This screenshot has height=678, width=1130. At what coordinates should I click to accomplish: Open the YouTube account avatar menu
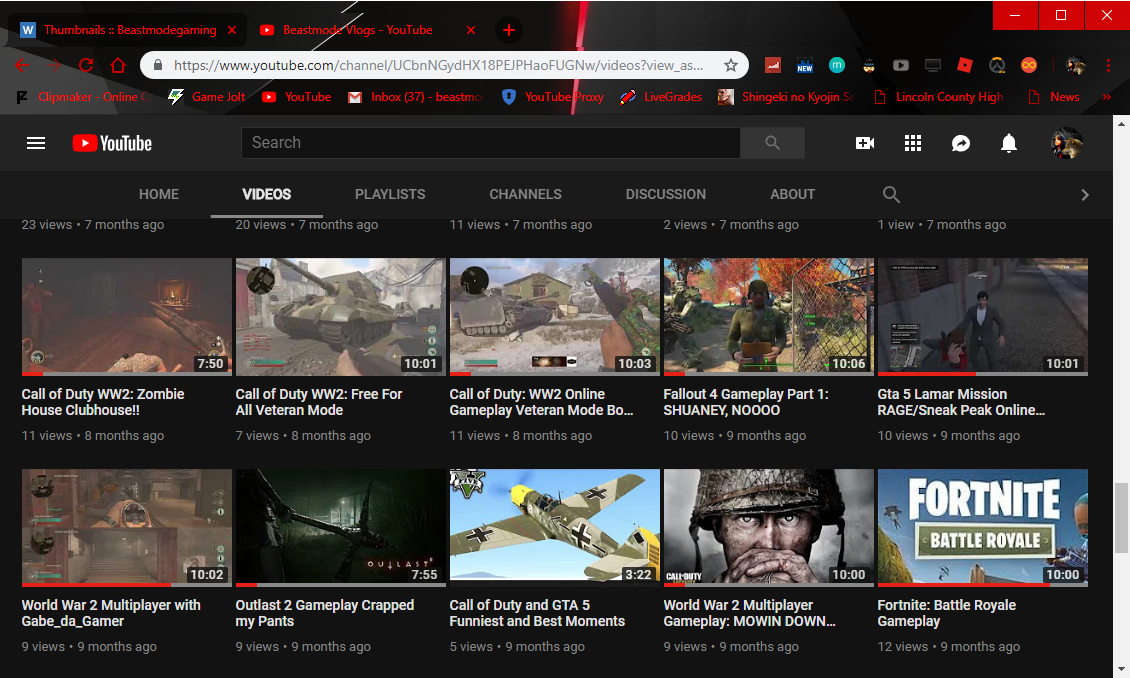1067,143
